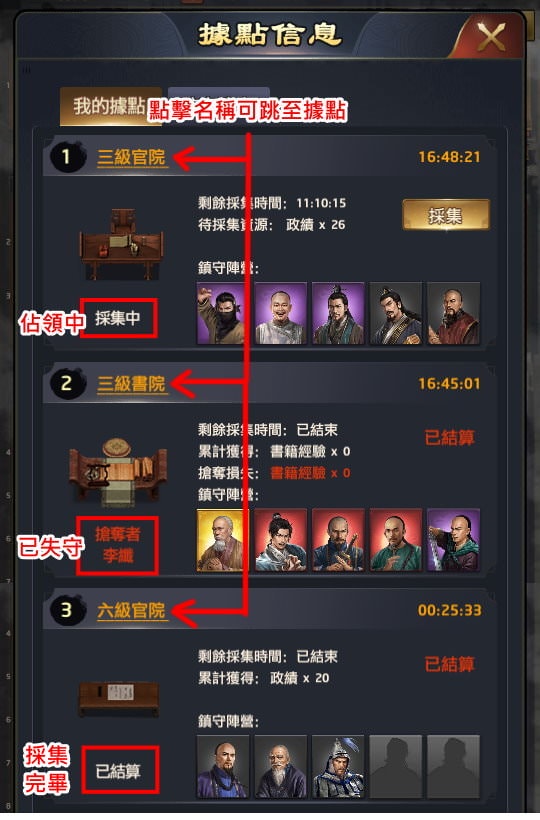
Task: Select the gold-framed elder defender portrait
Action: (220, 540)
